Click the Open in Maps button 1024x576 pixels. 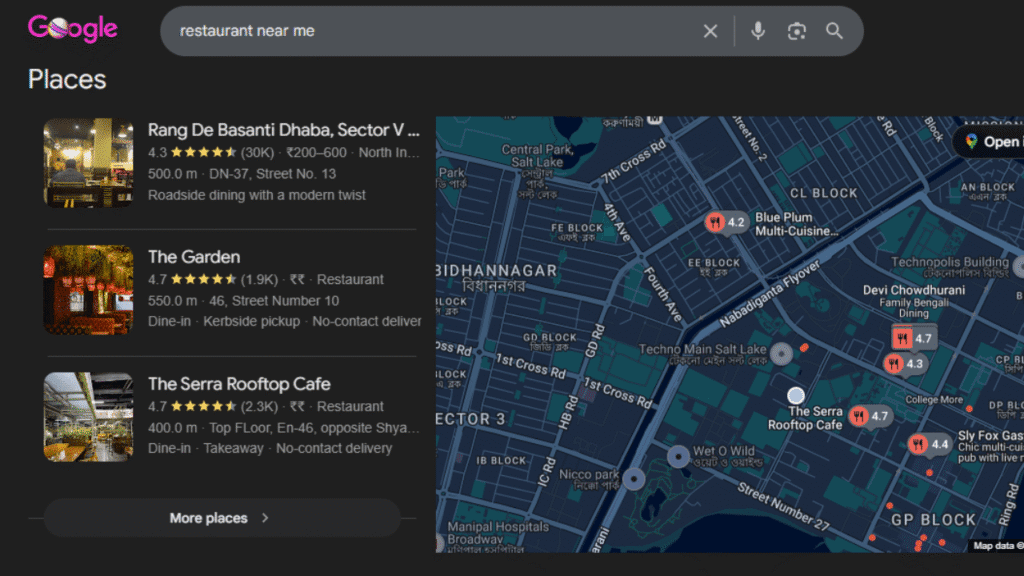990,142
